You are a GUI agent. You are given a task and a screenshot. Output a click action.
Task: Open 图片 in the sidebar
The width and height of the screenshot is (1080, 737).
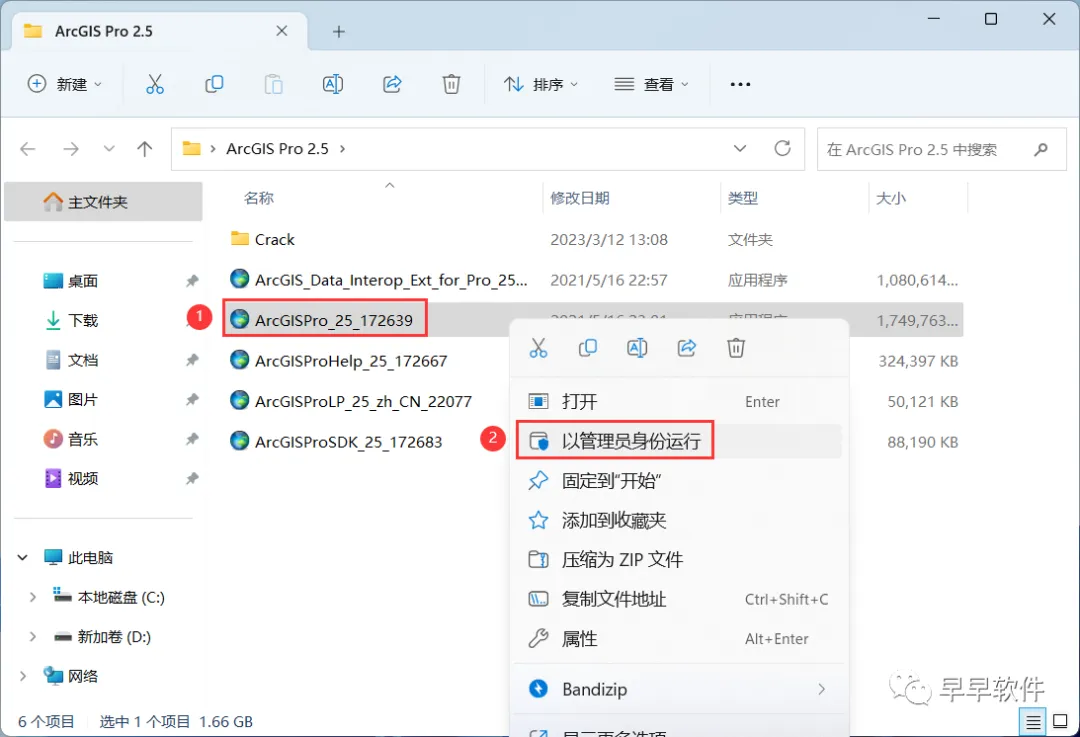coord(83,399)
